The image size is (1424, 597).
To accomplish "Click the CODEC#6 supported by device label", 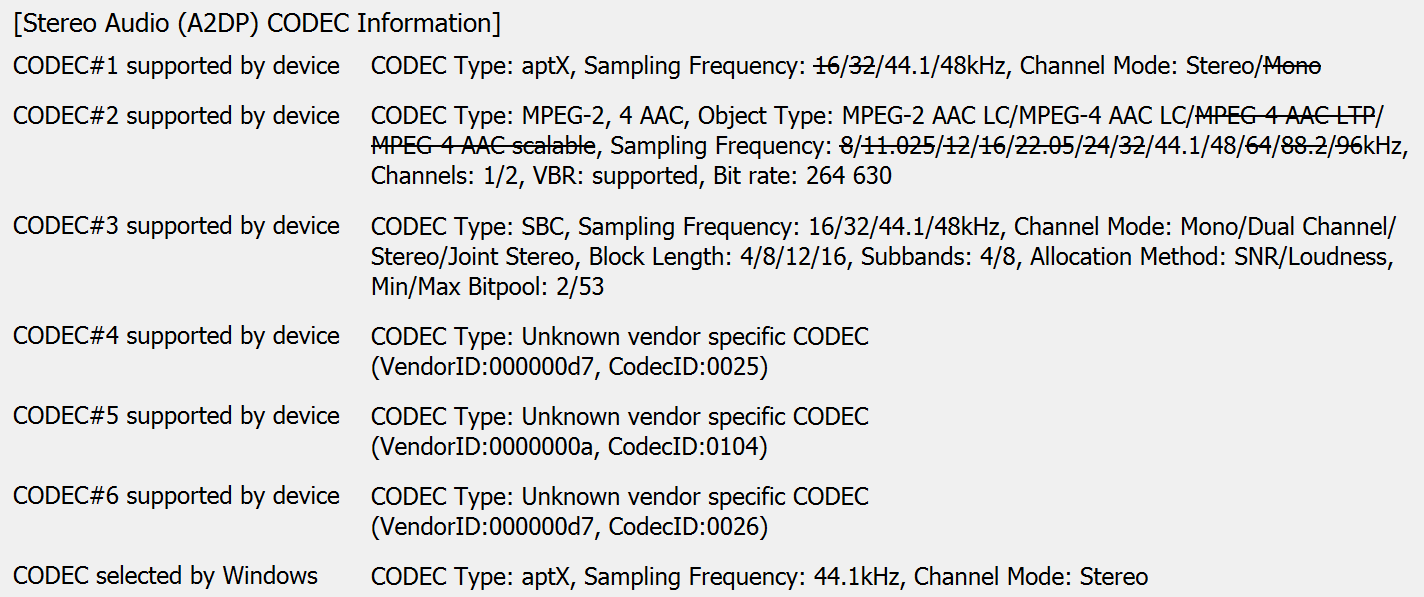I will tap(176, 496).
